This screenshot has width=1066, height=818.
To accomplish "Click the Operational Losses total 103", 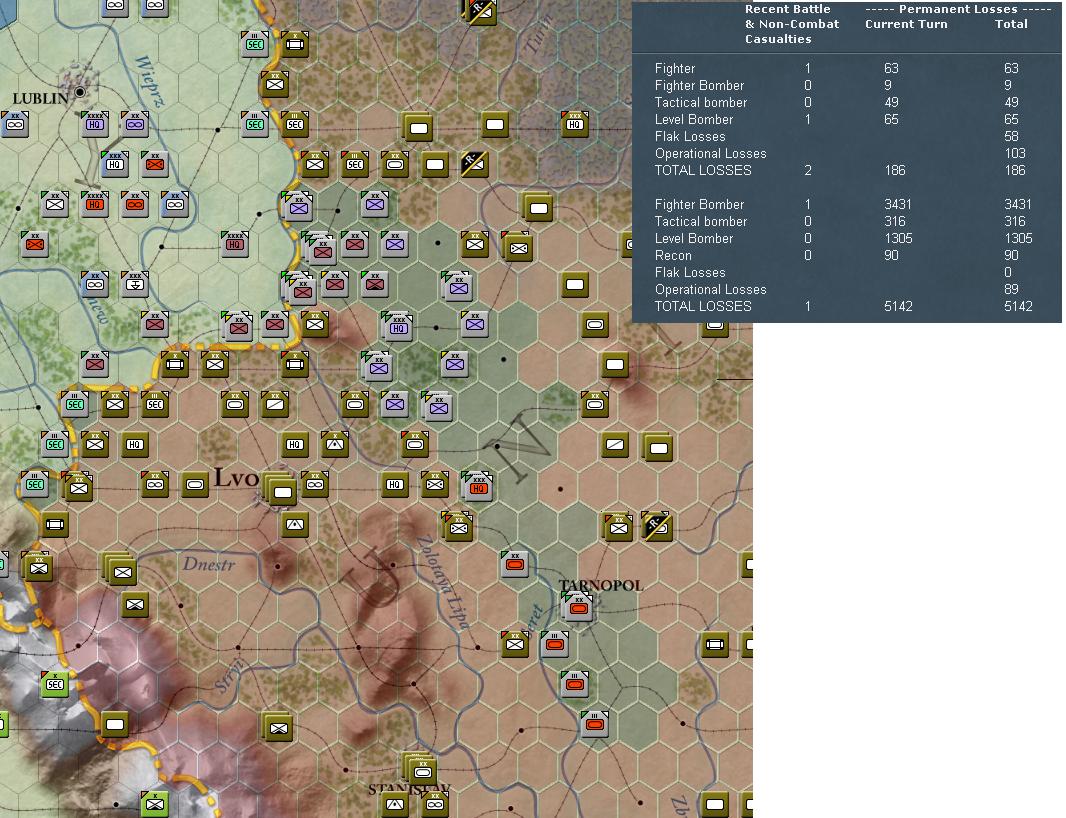I will [1015, 153].
